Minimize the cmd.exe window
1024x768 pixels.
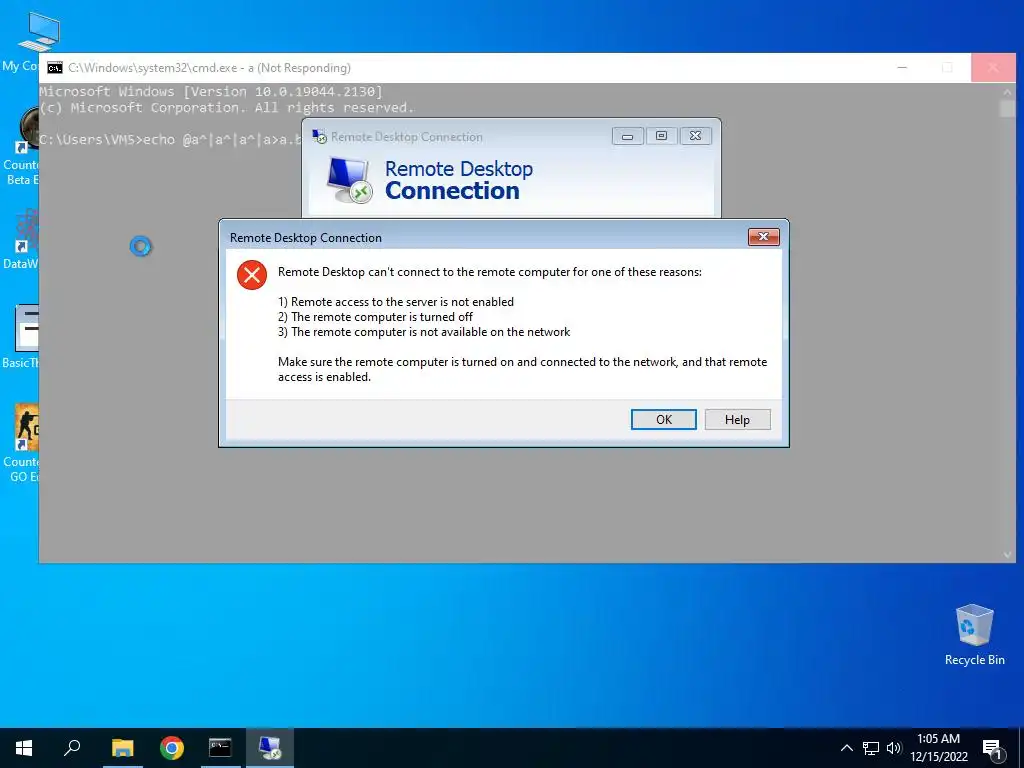pyautogui.click(x=902, y=67)
